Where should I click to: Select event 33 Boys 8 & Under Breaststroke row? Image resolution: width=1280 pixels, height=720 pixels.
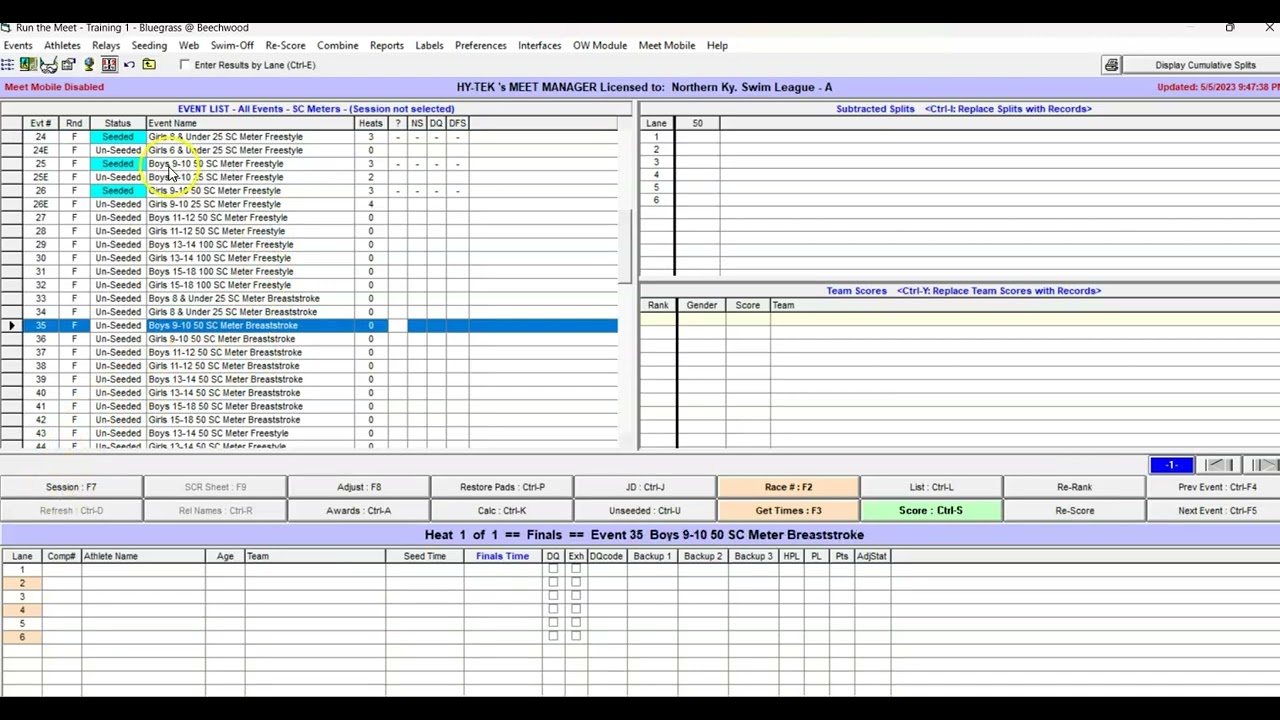pyautogui.click(x=310, y=298)
